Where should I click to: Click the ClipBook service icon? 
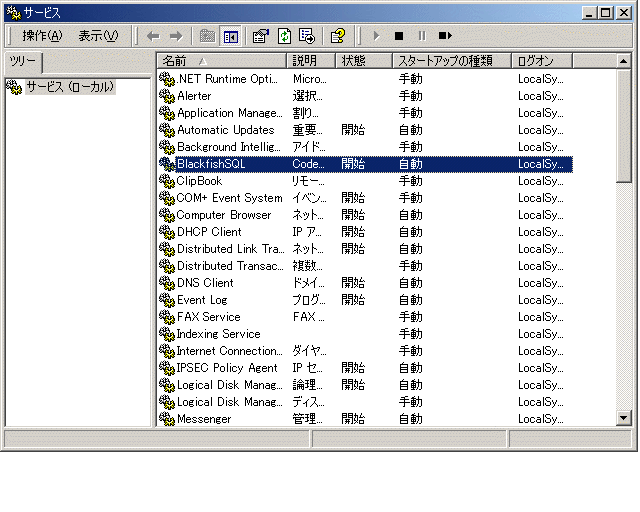pyautogui.click(x=167, y=181)
